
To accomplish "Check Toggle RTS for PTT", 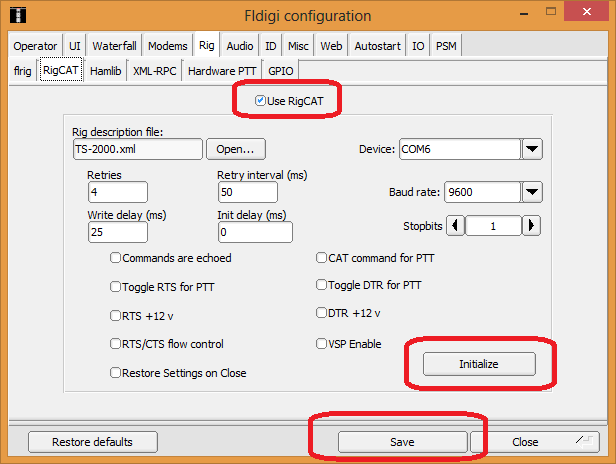I will coord(116,286).
